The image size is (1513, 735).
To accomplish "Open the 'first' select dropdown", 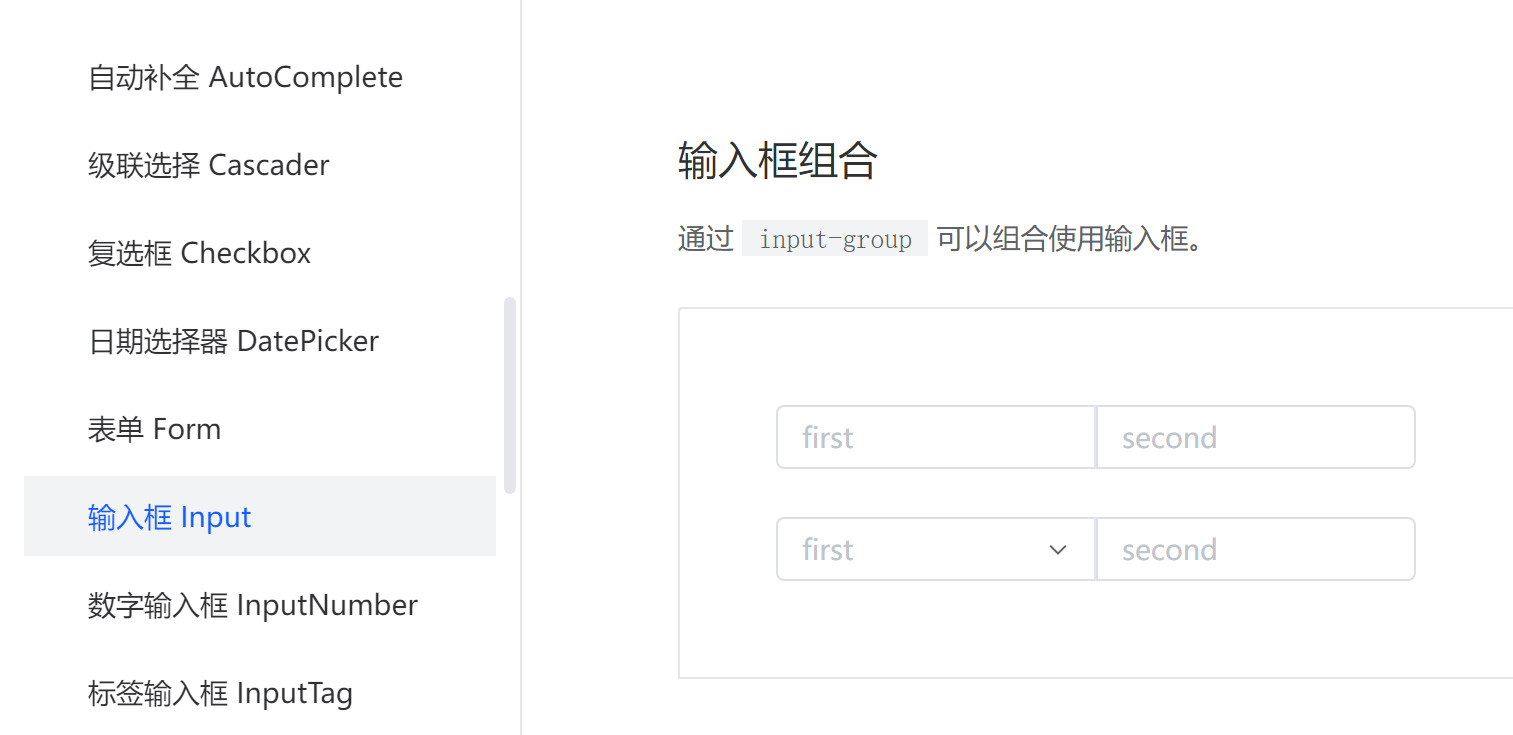I will coord(920,550).
